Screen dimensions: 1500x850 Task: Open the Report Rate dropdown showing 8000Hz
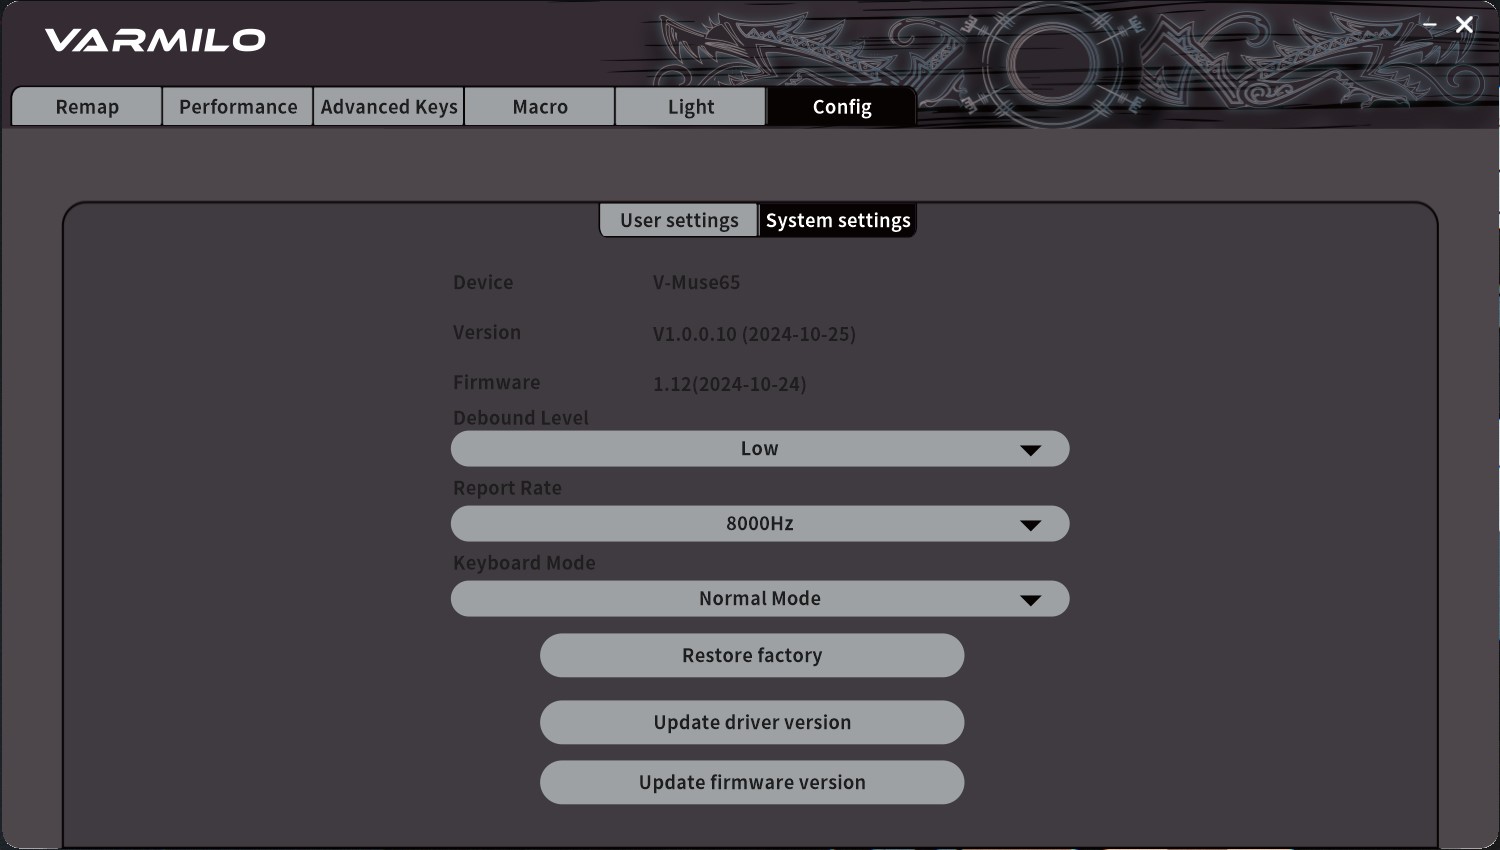pyautogui.click(x=760, y=524)
